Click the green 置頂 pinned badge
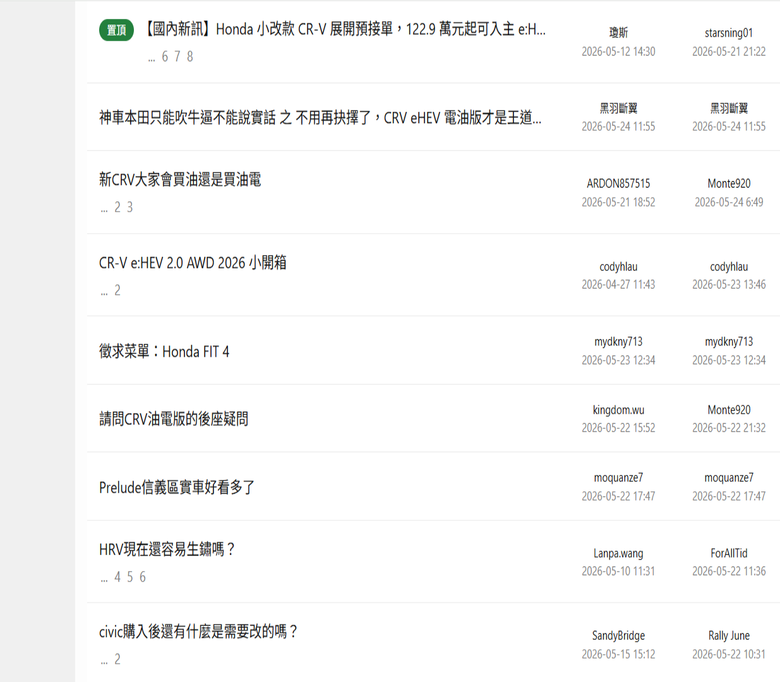Screen dimensions: 780x682 (x=116, y=30)
